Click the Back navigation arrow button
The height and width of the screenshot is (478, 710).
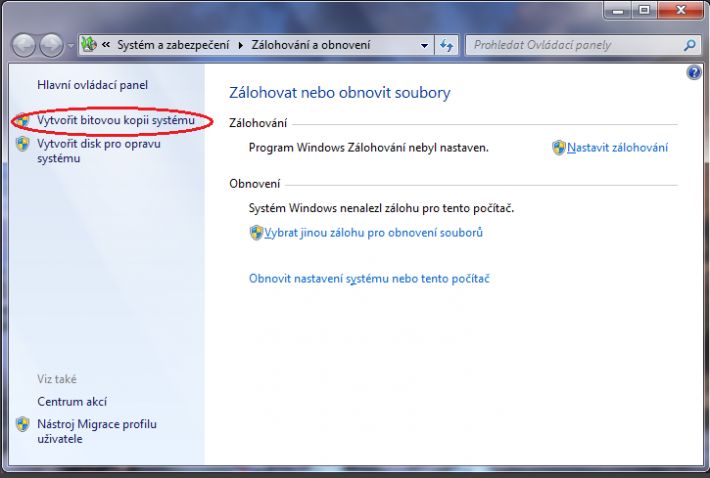click(23, 45)
